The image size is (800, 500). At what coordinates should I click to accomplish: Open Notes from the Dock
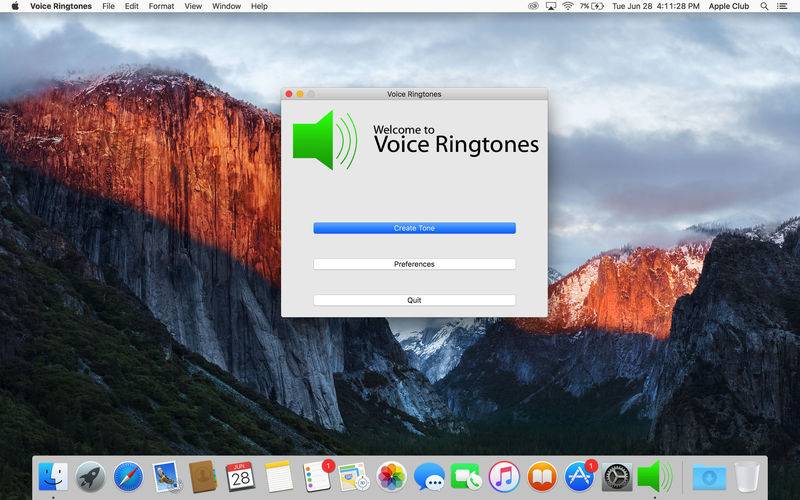(278, 477)
